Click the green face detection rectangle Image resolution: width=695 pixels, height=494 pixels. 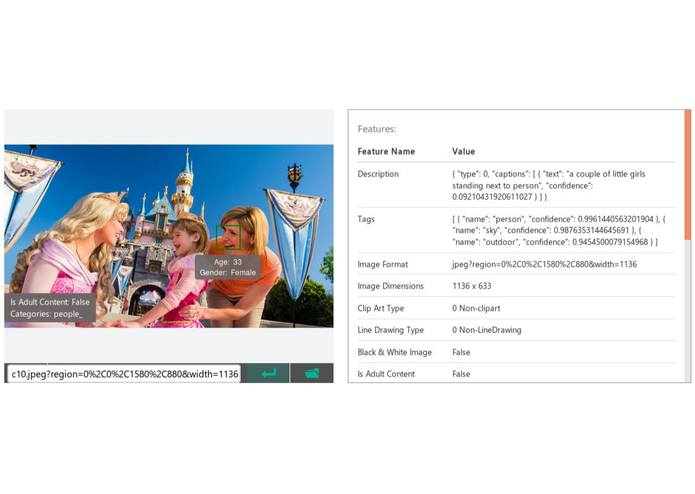[x=228, y=236]
